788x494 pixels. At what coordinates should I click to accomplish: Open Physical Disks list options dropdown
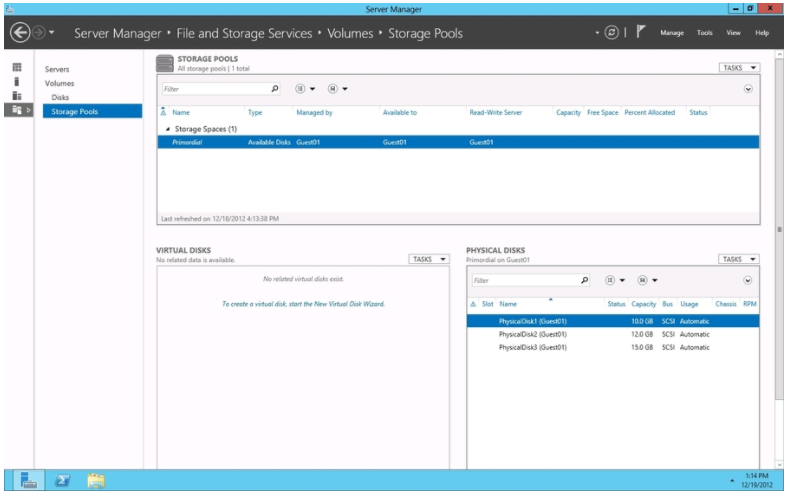(x=615, y=280)
